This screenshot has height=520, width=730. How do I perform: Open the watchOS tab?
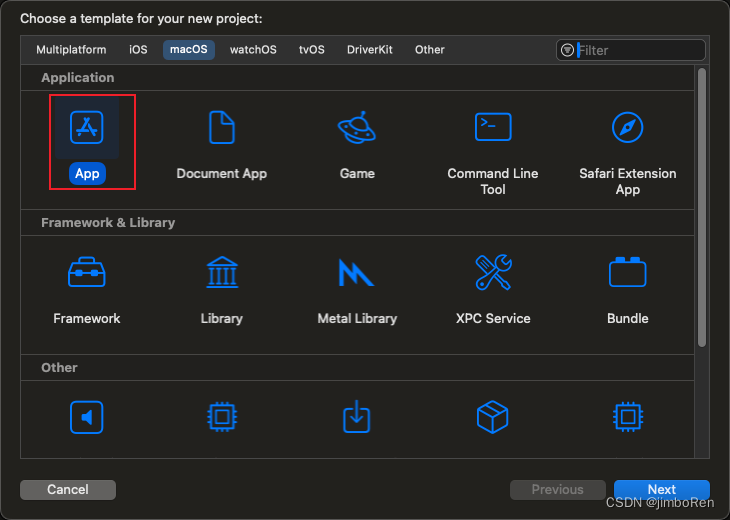coord(253,50)
